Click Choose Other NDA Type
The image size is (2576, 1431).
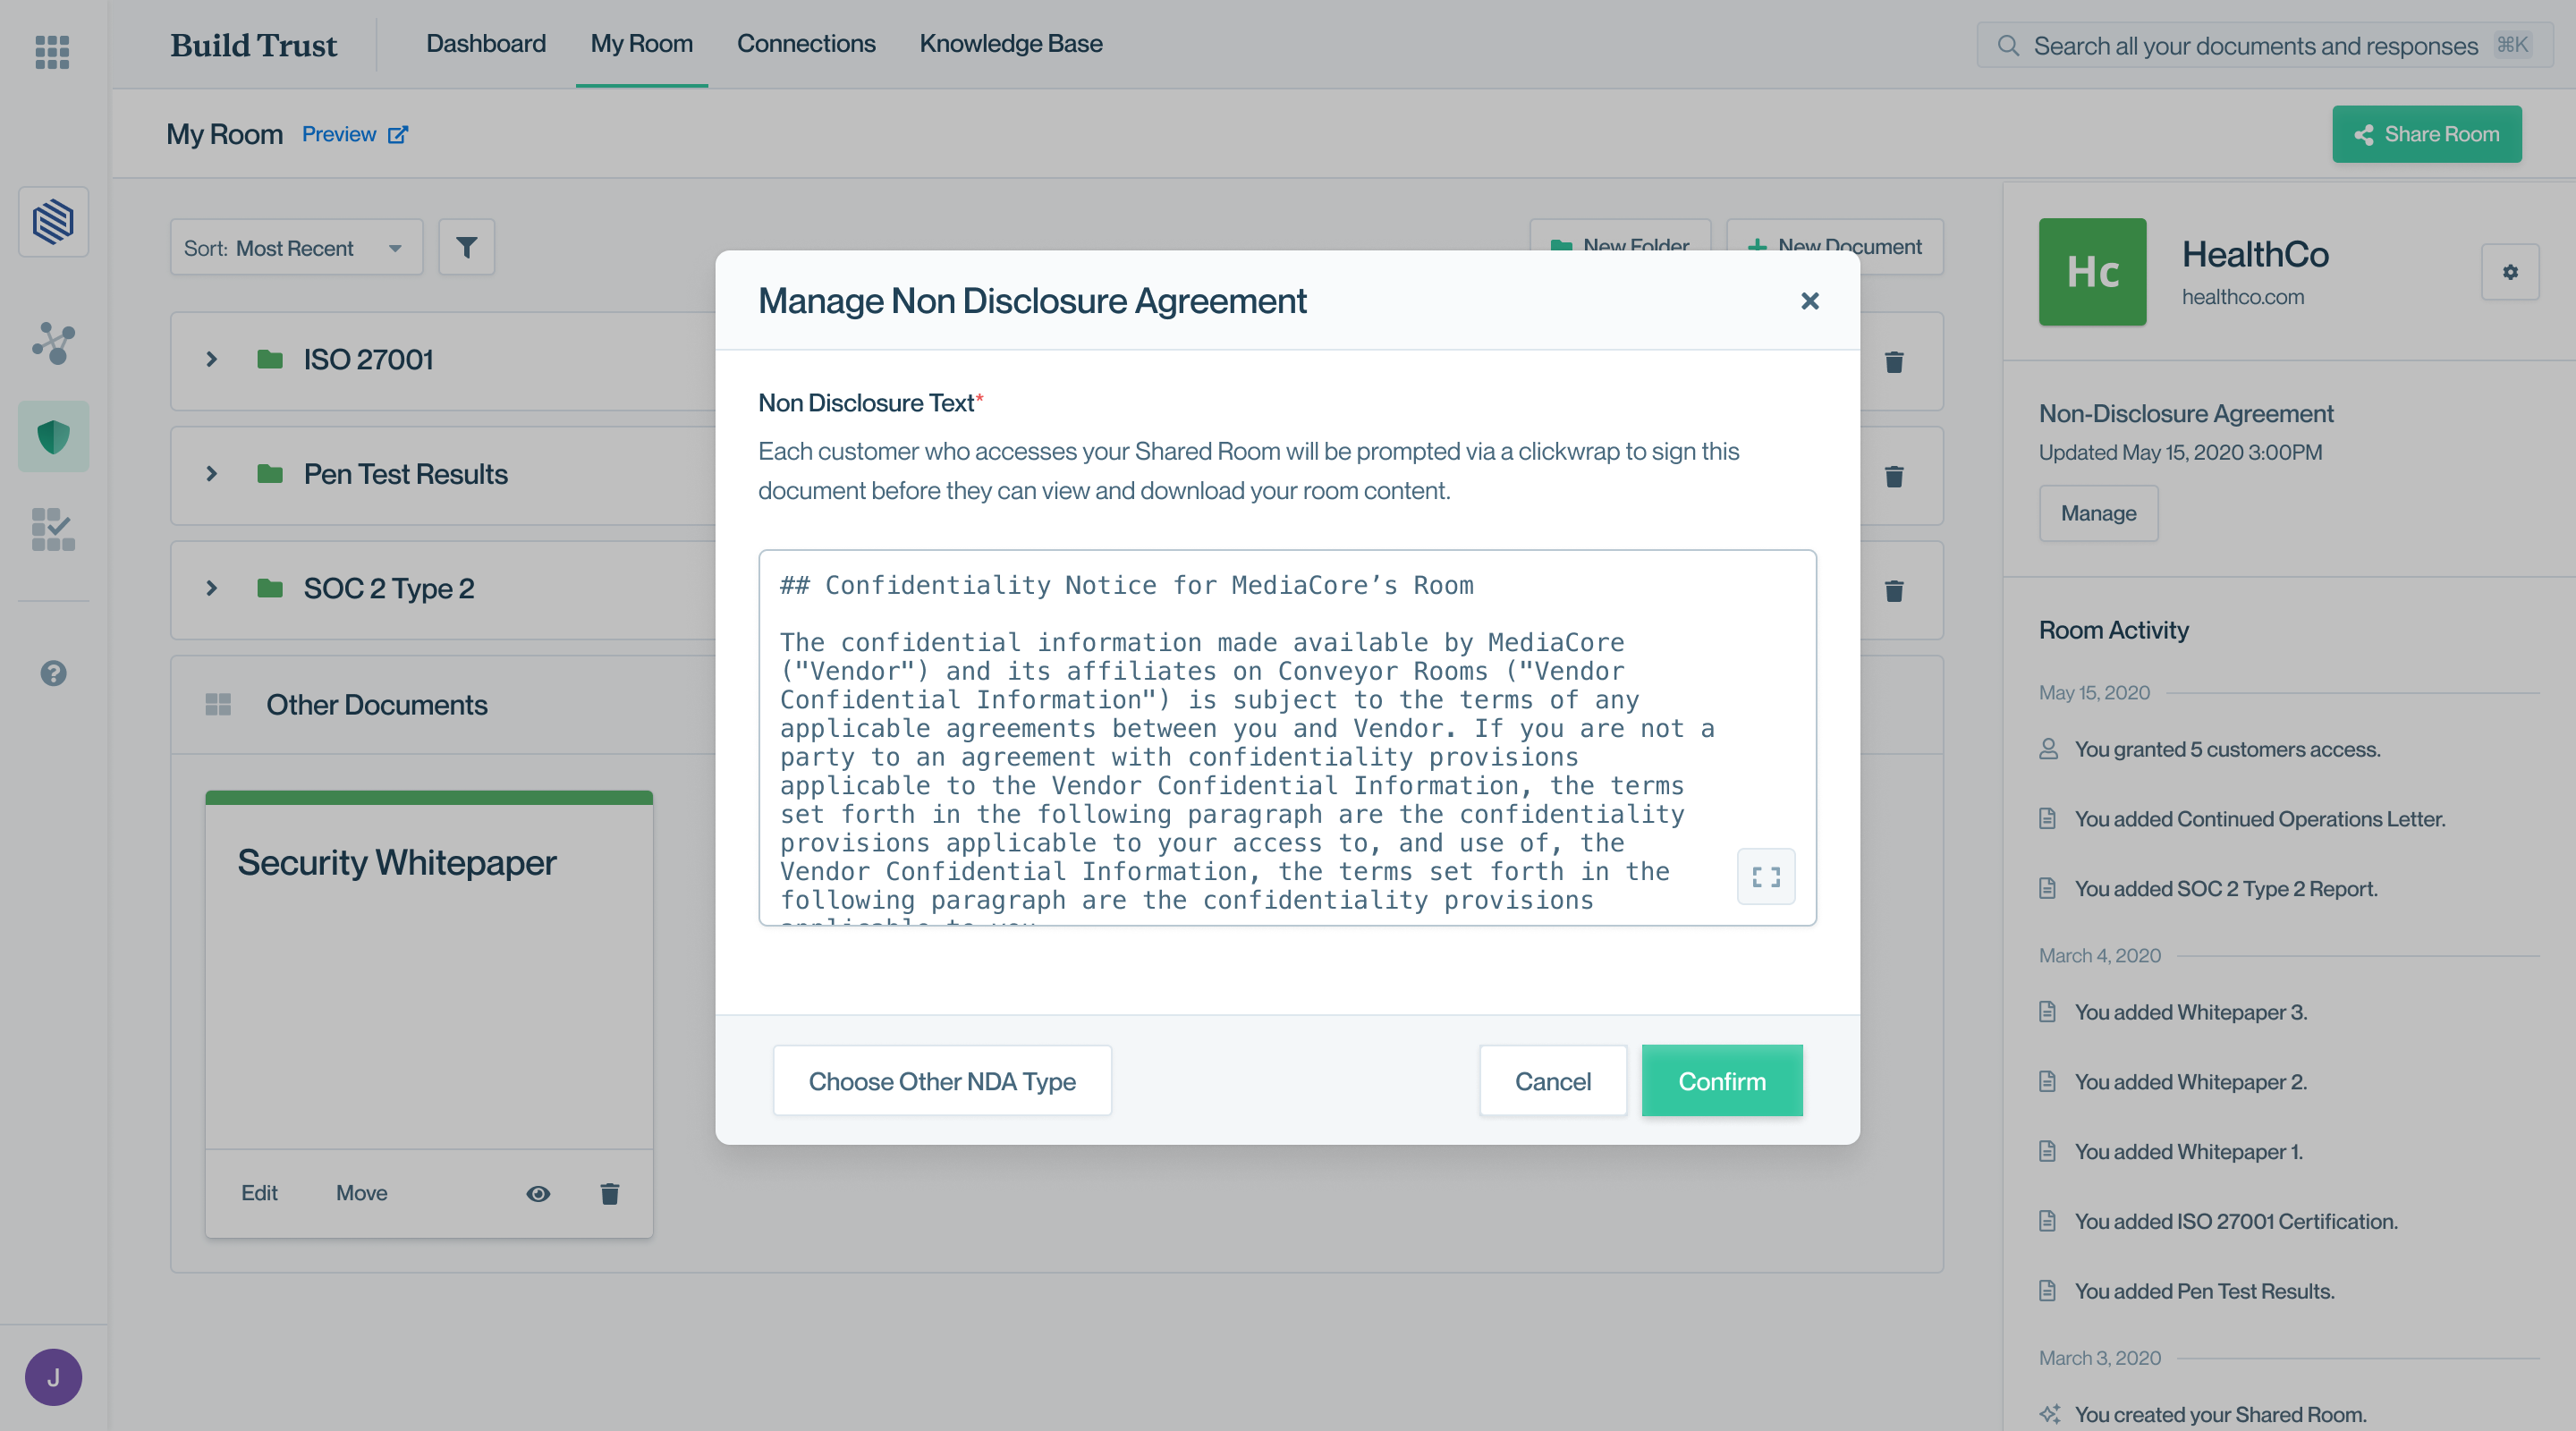pos(941,1081)
